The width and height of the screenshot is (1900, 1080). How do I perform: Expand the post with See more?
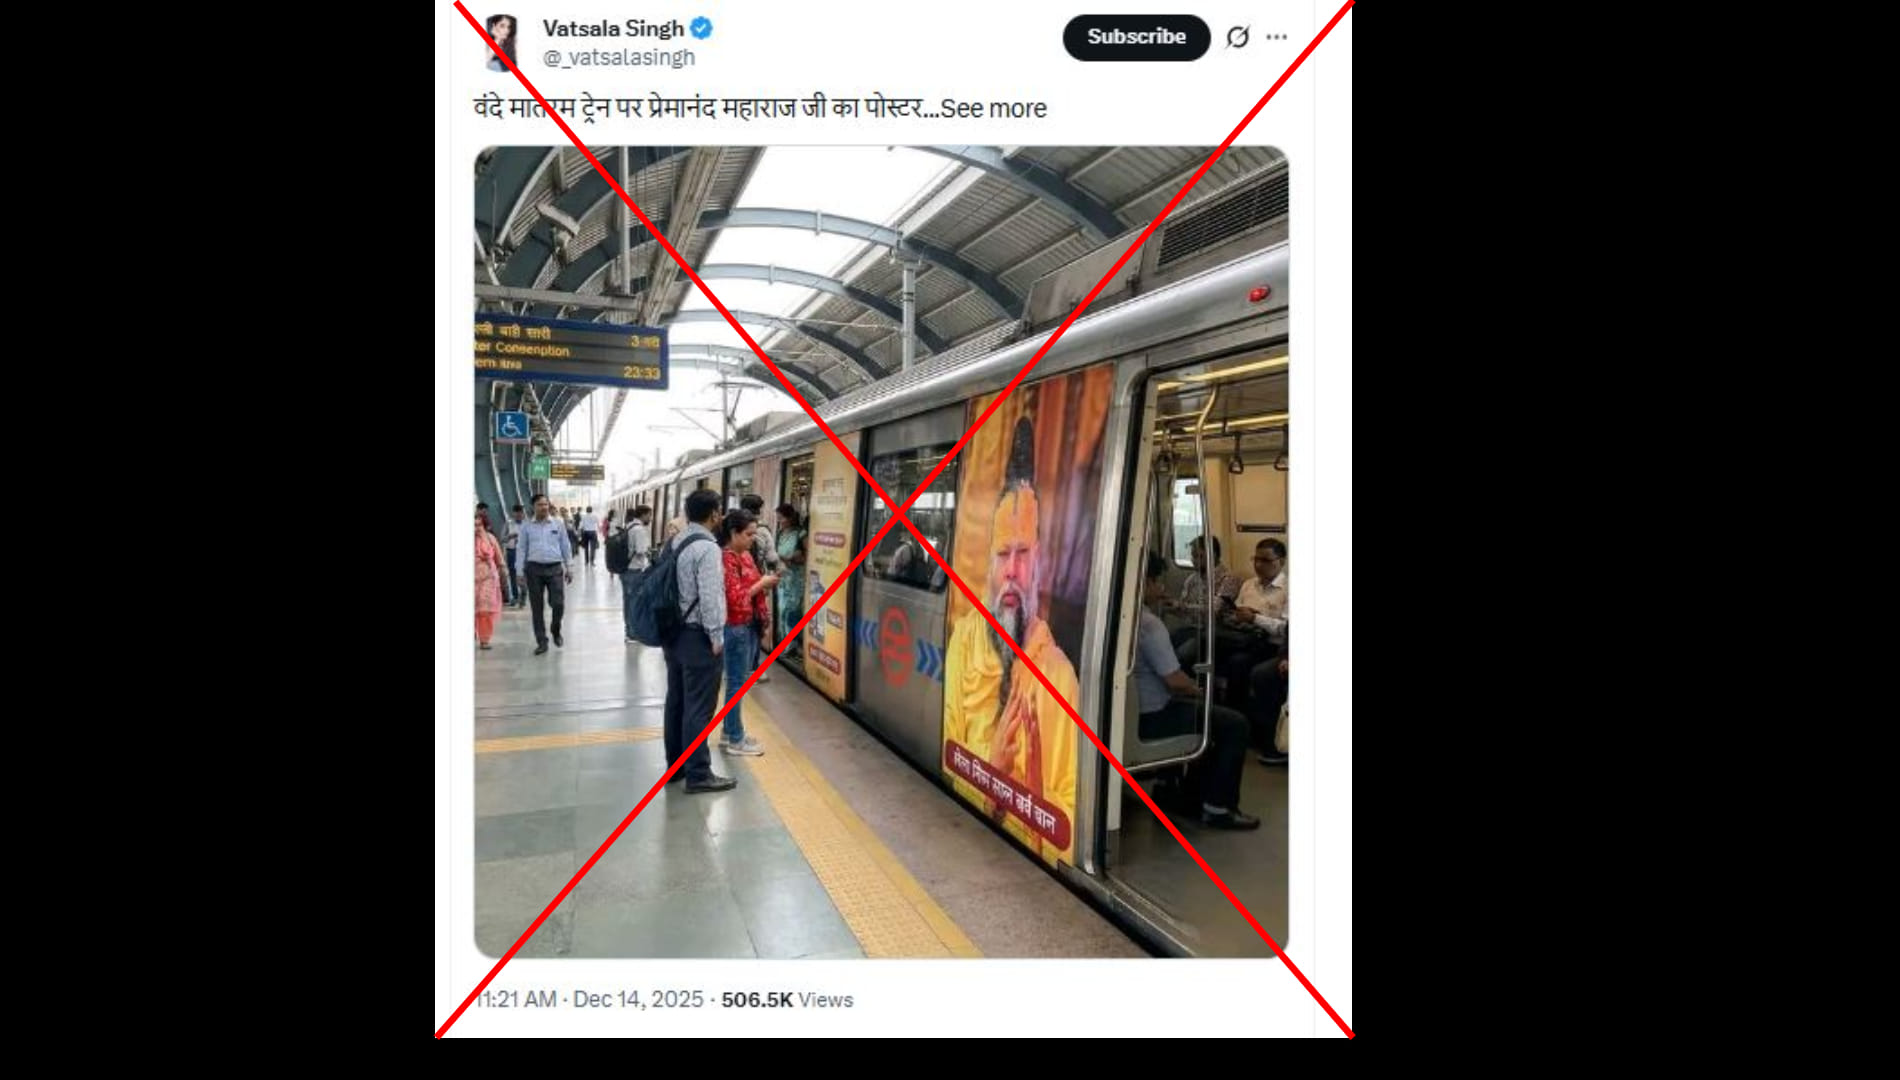pos(993,108)
